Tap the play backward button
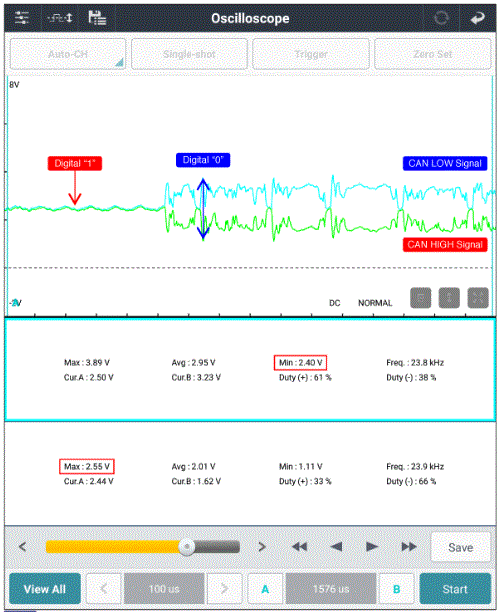This screenshot has width=499, height=612. tap(336, 547)
